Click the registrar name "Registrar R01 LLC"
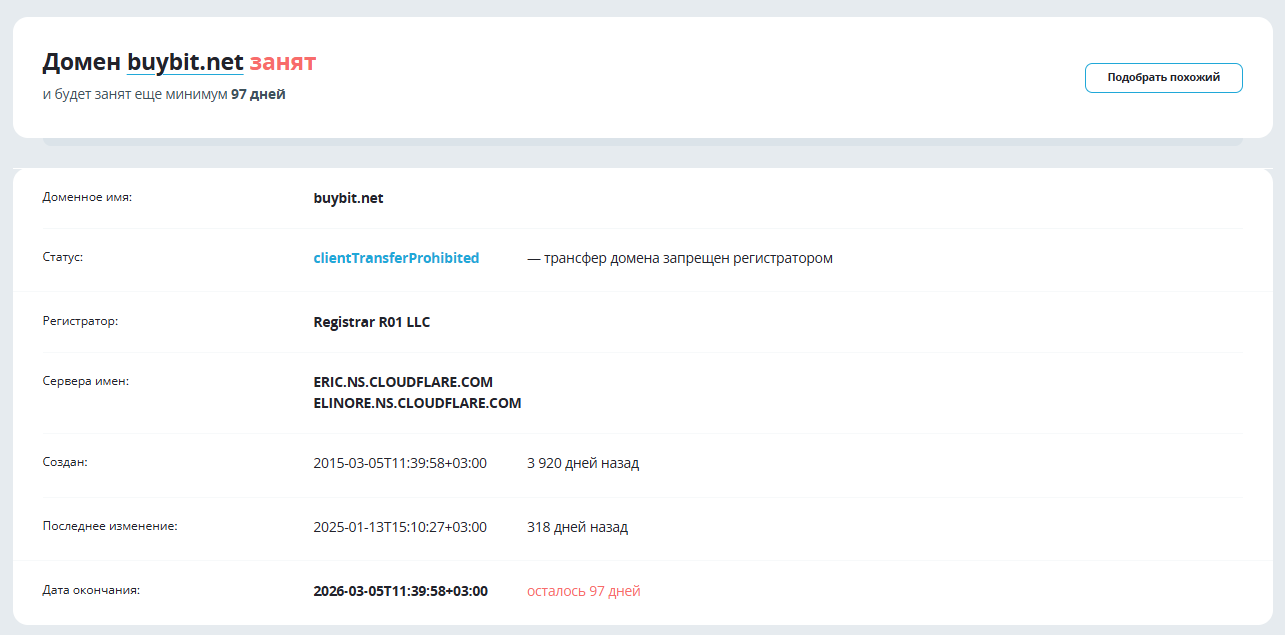Screen dimensions: 1285x635 [371, 322]
